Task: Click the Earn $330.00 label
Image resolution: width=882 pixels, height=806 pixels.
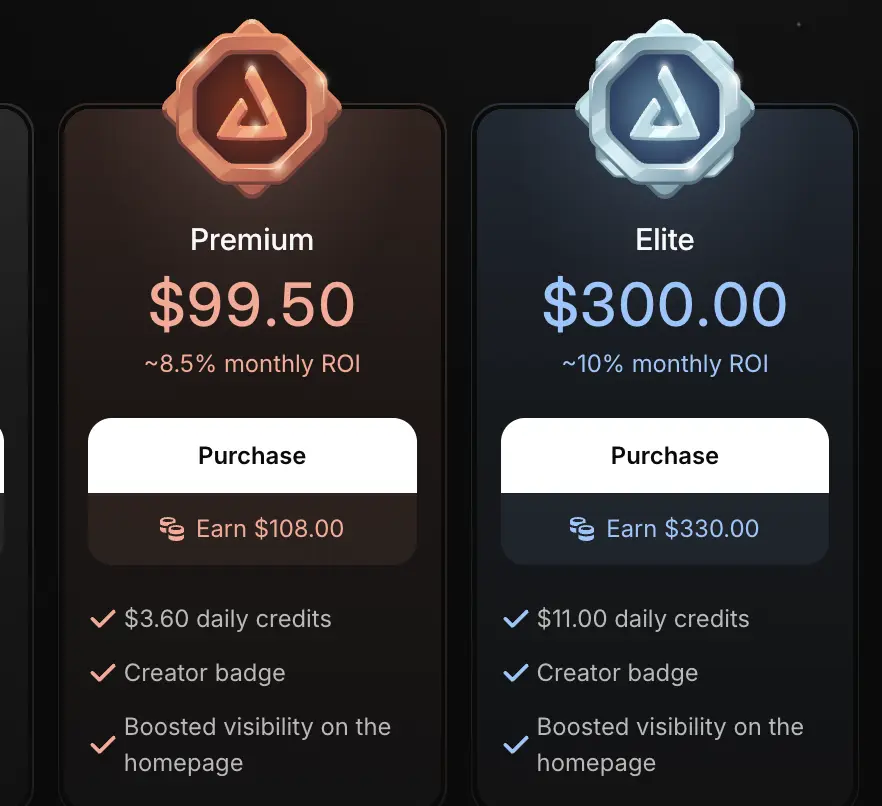Action: click(682, 529)
